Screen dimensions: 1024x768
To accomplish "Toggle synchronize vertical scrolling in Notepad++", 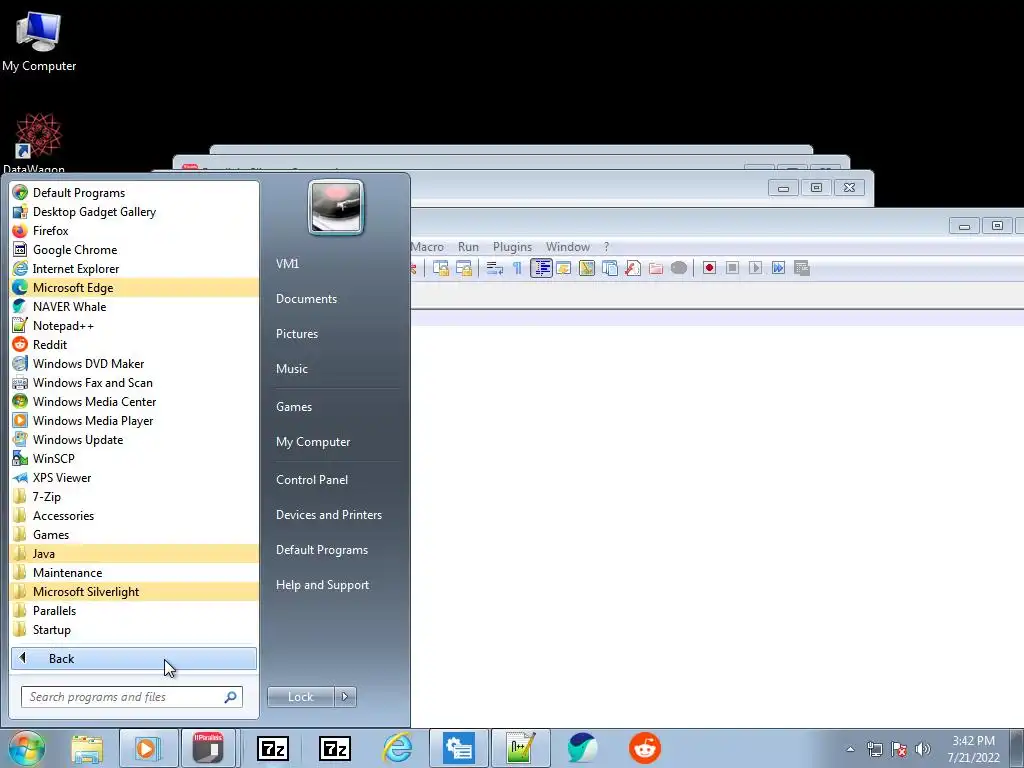I will [x=441, y=268].
